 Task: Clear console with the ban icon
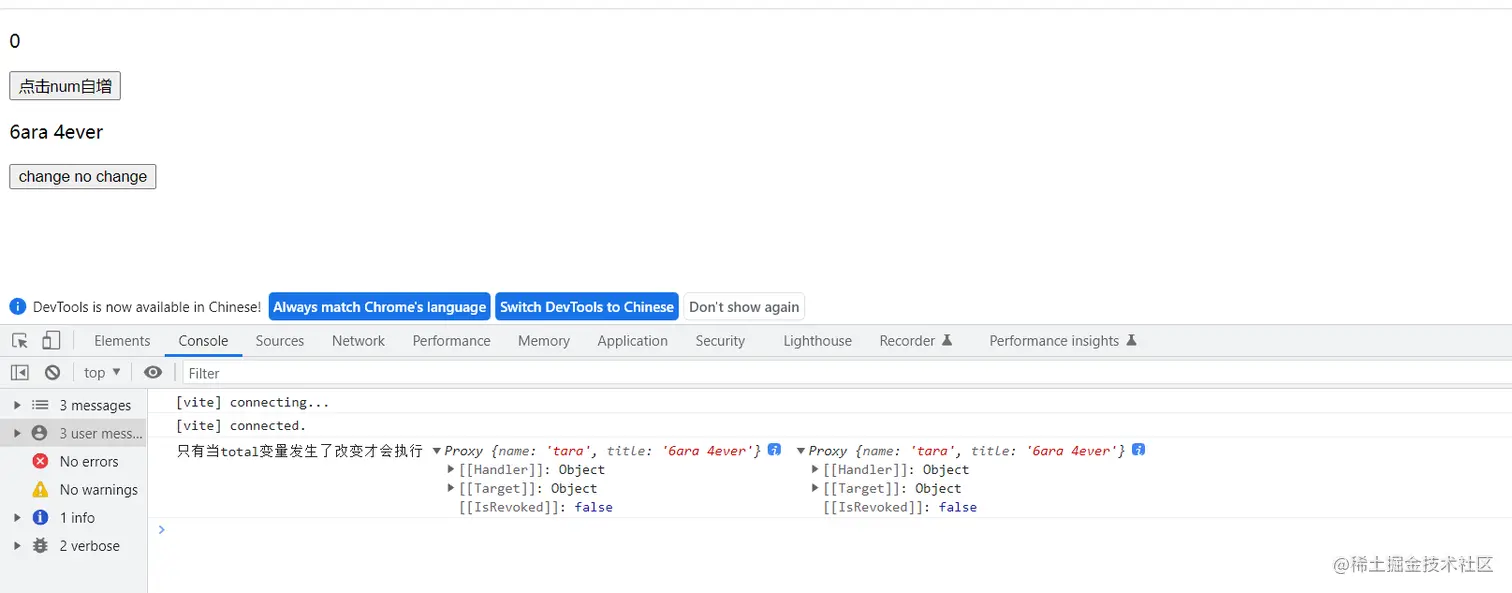click(52, 372)
